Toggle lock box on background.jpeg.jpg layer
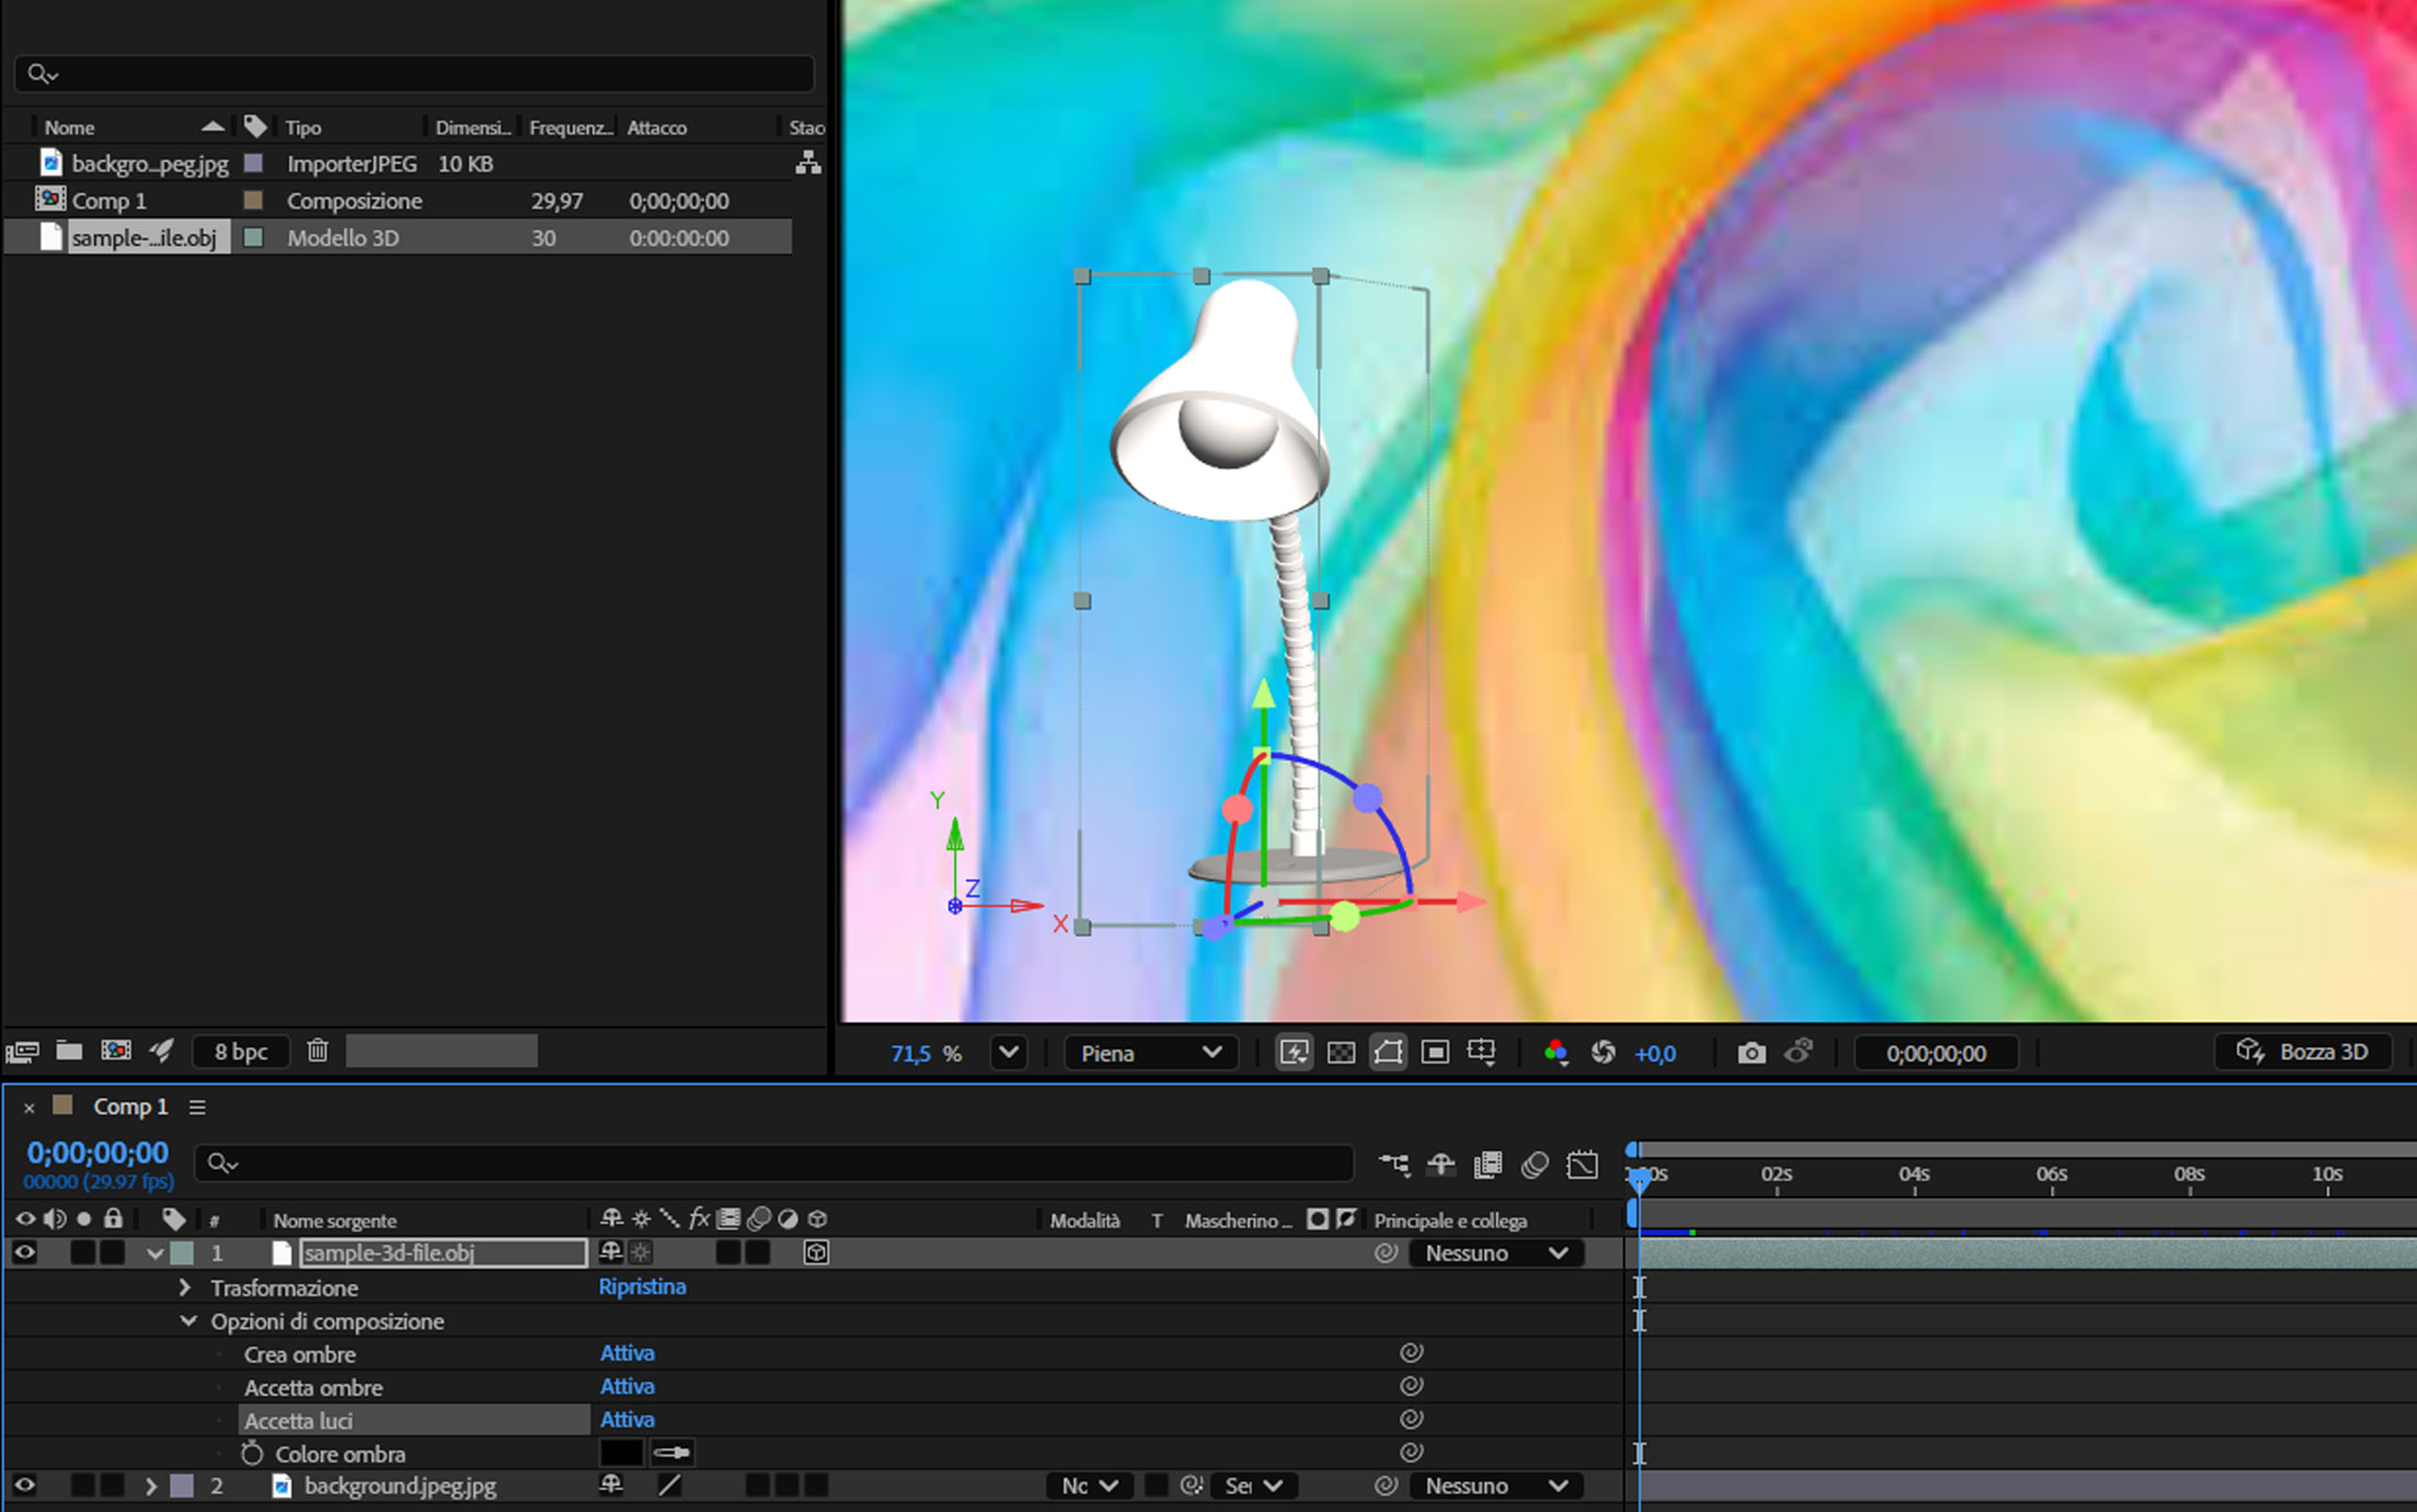The height and width of the screenshot is (1512, 2417). 113,1485
